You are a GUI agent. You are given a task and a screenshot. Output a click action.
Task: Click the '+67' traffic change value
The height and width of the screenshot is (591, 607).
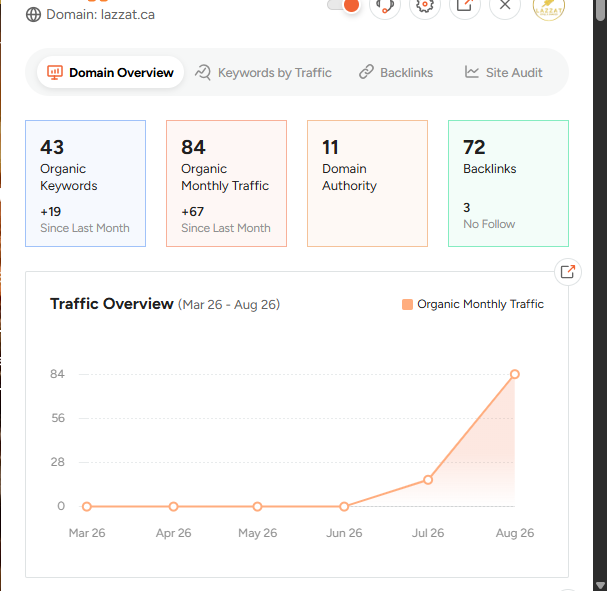[x=192, y=212]
